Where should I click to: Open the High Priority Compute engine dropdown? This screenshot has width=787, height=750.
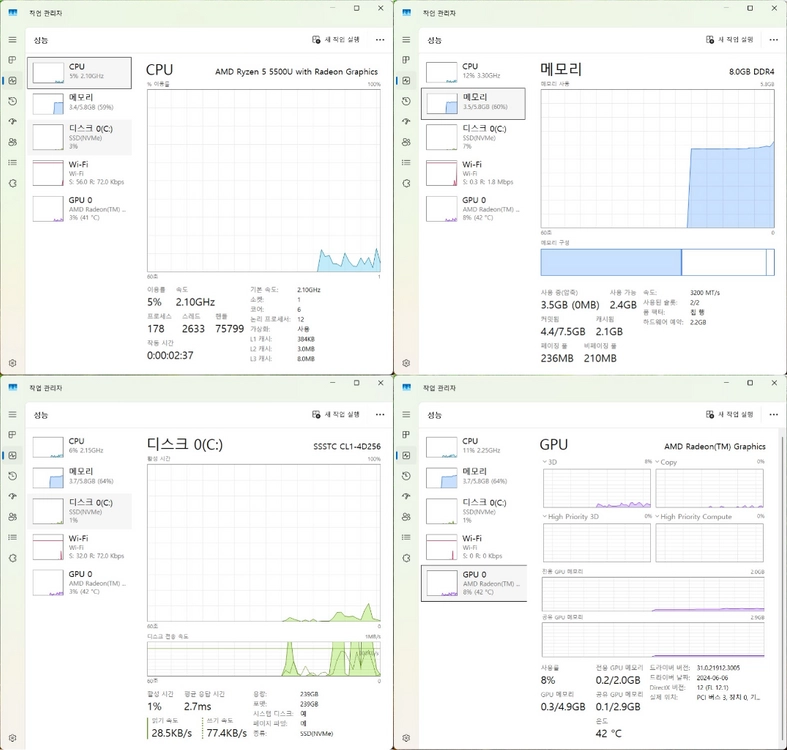click(x=694, y=517)
